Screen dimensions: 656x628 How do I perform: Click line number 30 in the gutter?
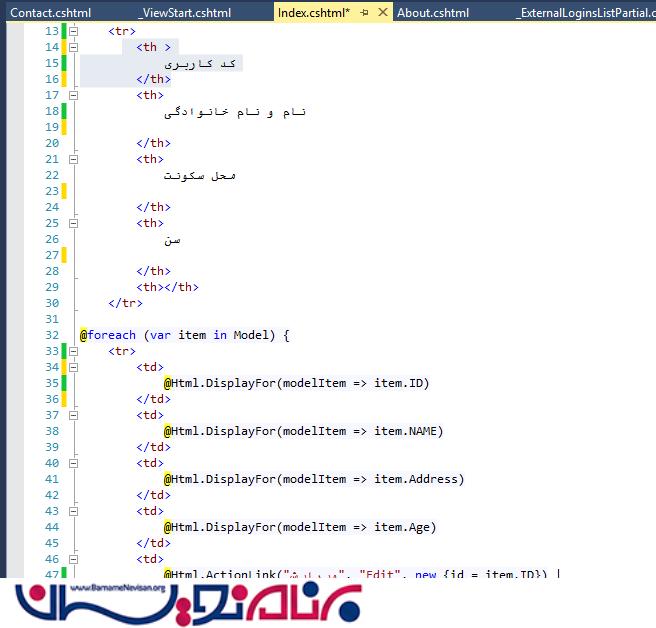[x=51, y=303]
